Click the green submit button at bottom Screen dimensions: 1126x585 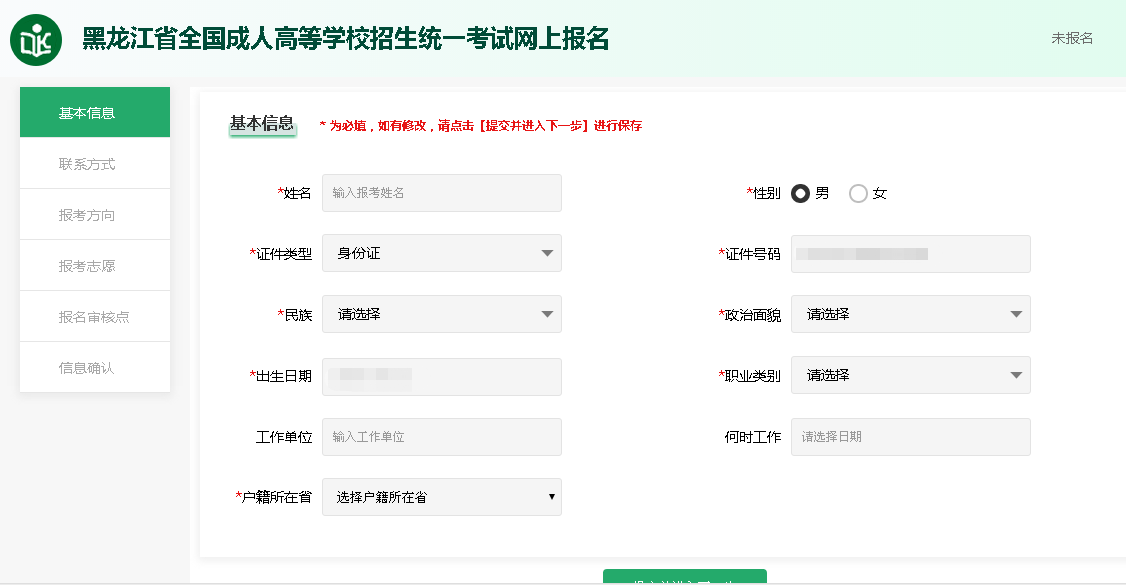[684, 577]
